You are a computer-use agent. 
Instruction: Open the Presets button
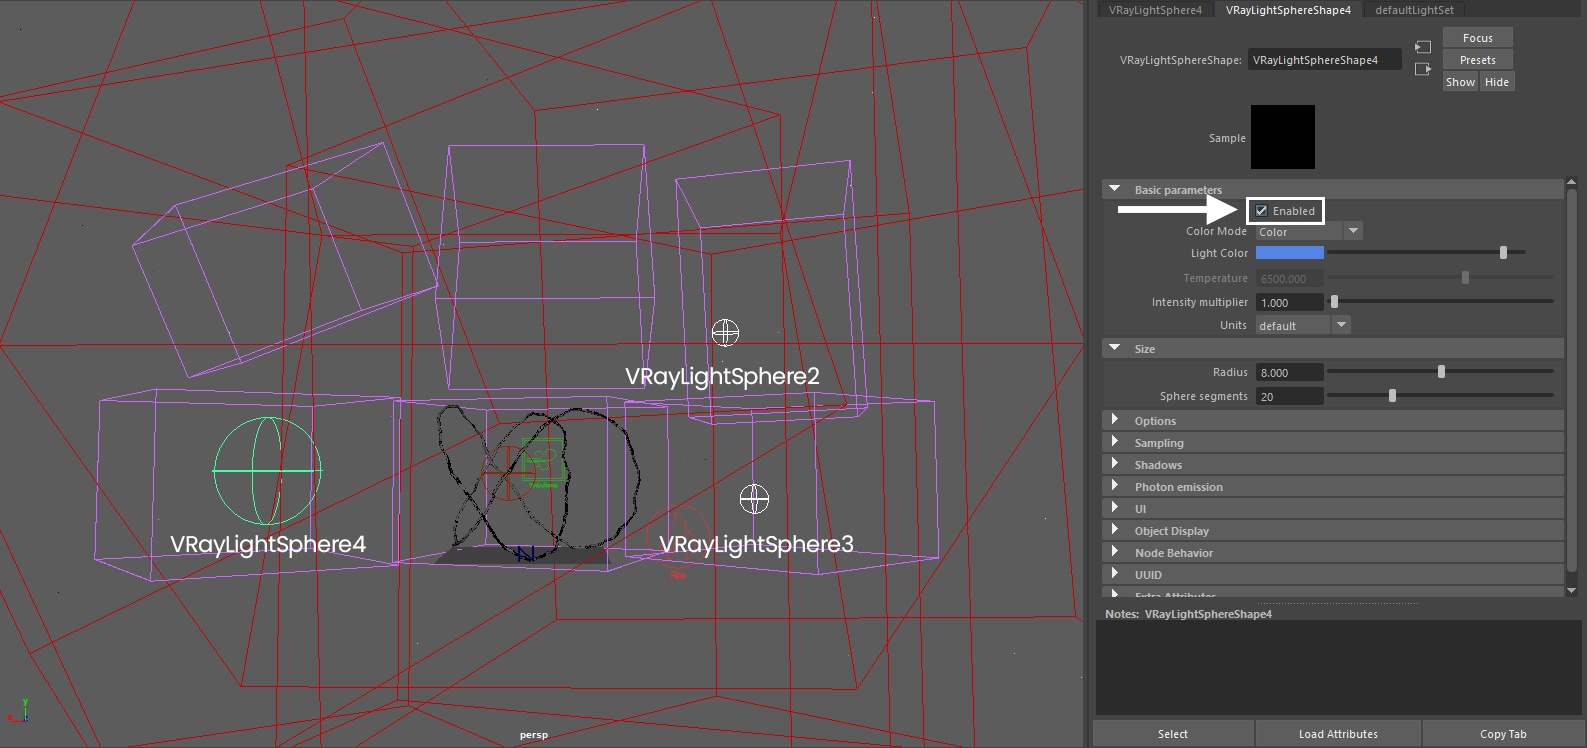point(1477,60)
